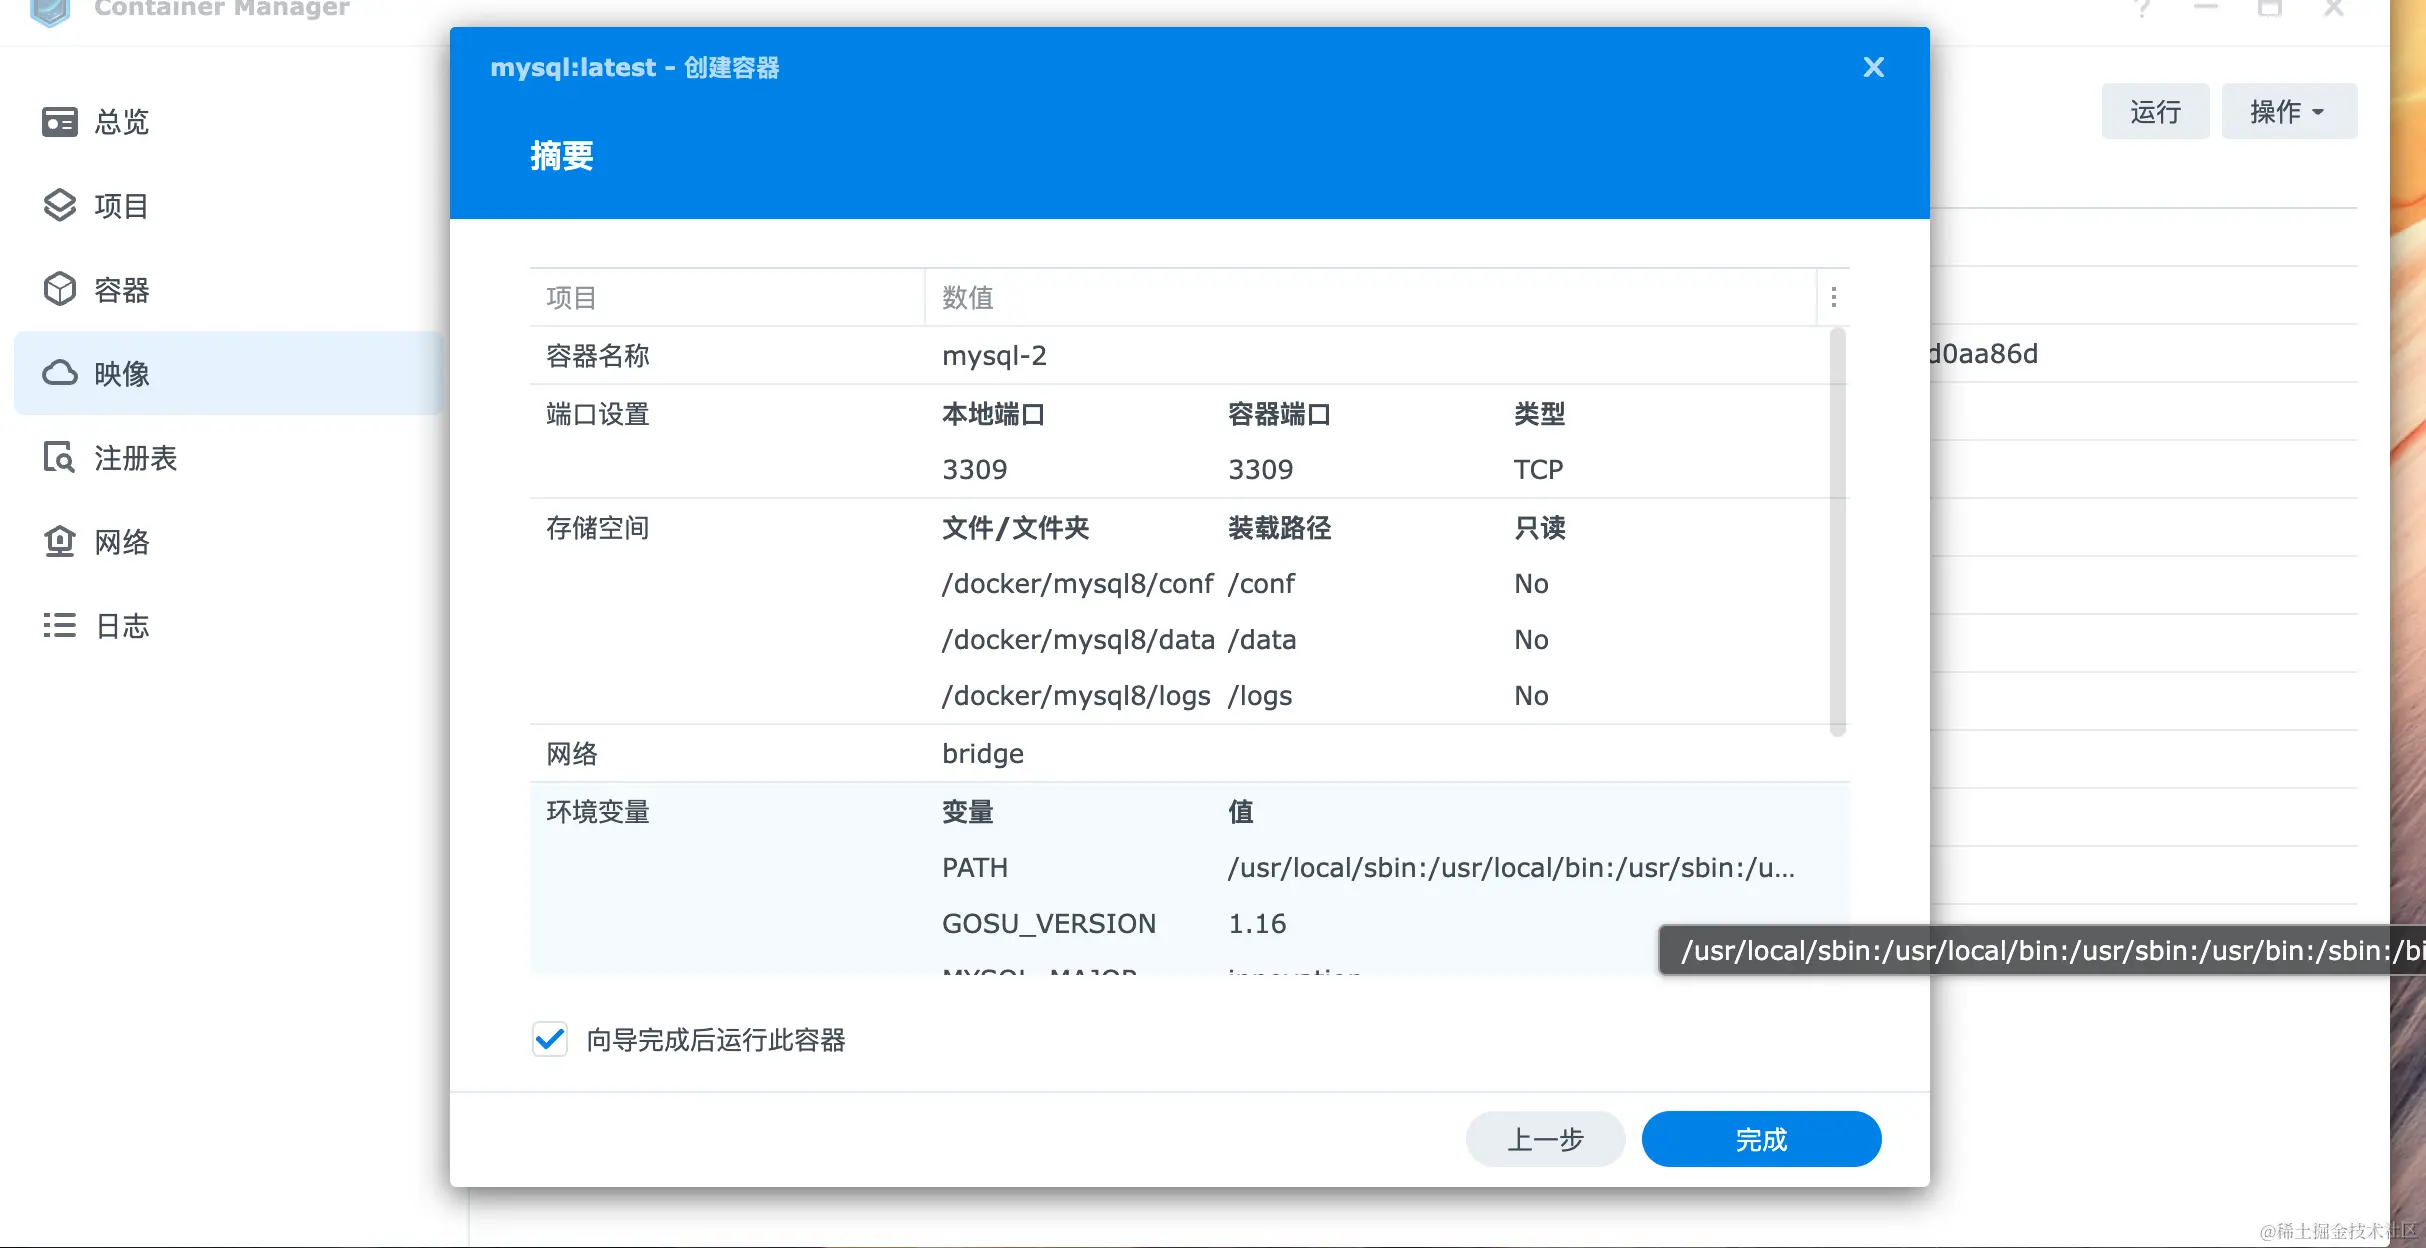Click the 总览 overview icon in sidebar

pos(59,122)
